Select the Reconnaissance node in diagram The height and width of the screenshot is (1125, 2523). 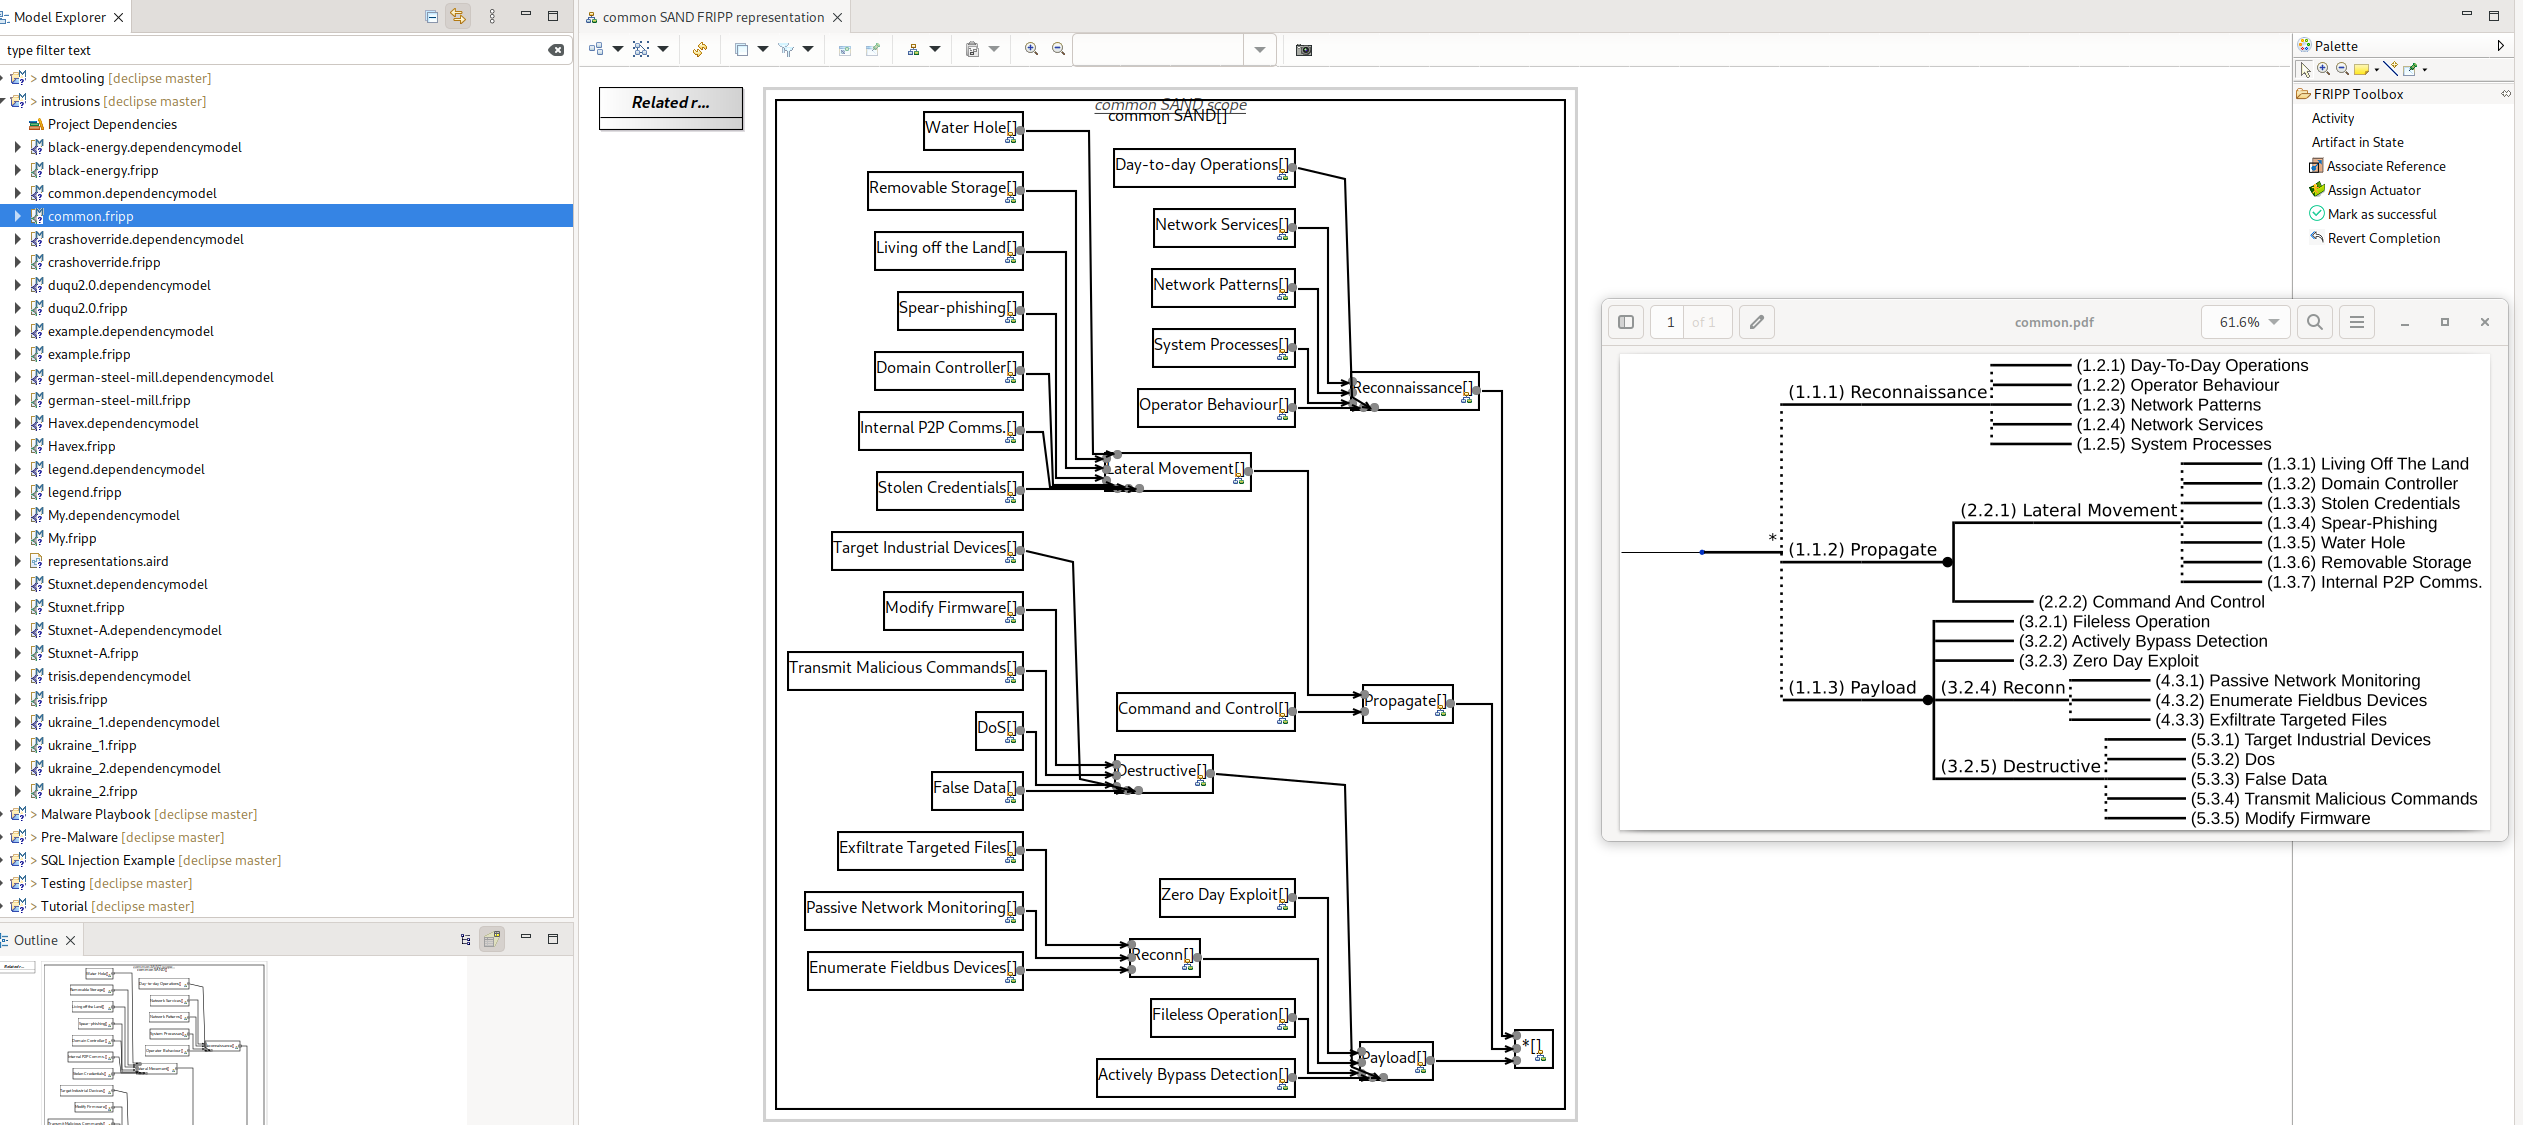[1414, 389]
